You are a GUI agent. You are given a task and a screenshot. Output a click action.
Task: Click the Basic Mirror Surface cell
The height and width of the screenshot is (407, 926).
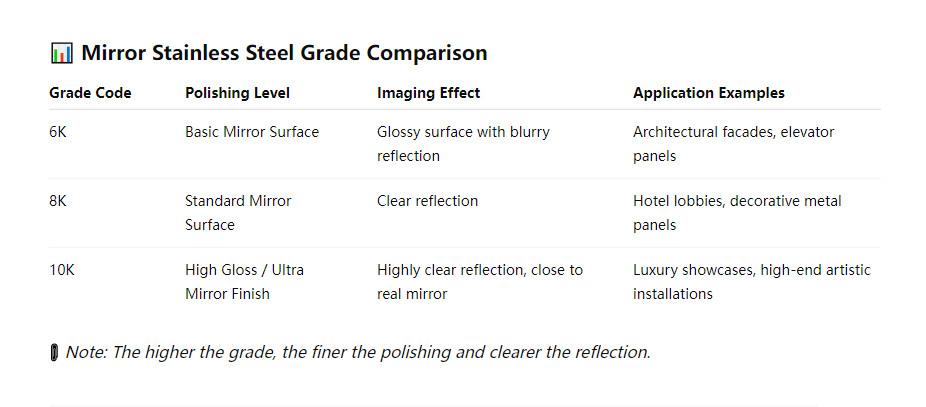click(x=252, y=132)
